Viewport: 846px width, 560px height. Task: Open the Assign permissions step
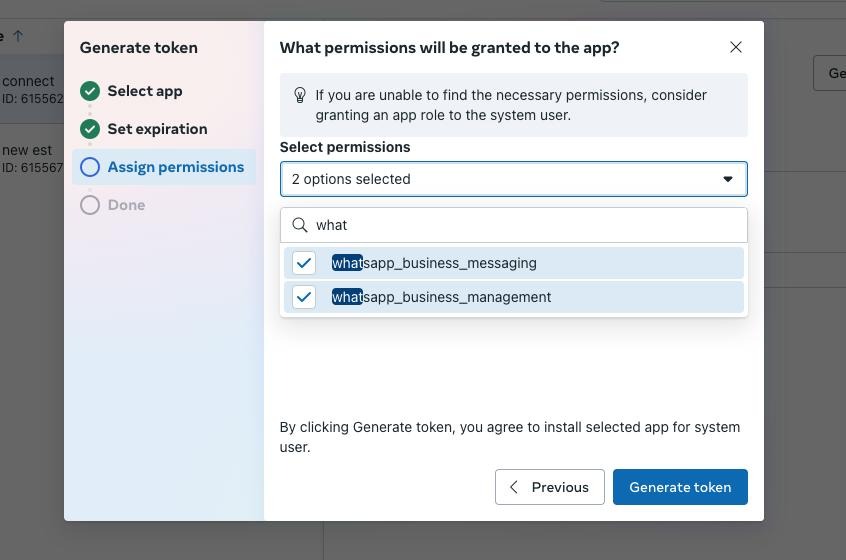pos(176,167)
